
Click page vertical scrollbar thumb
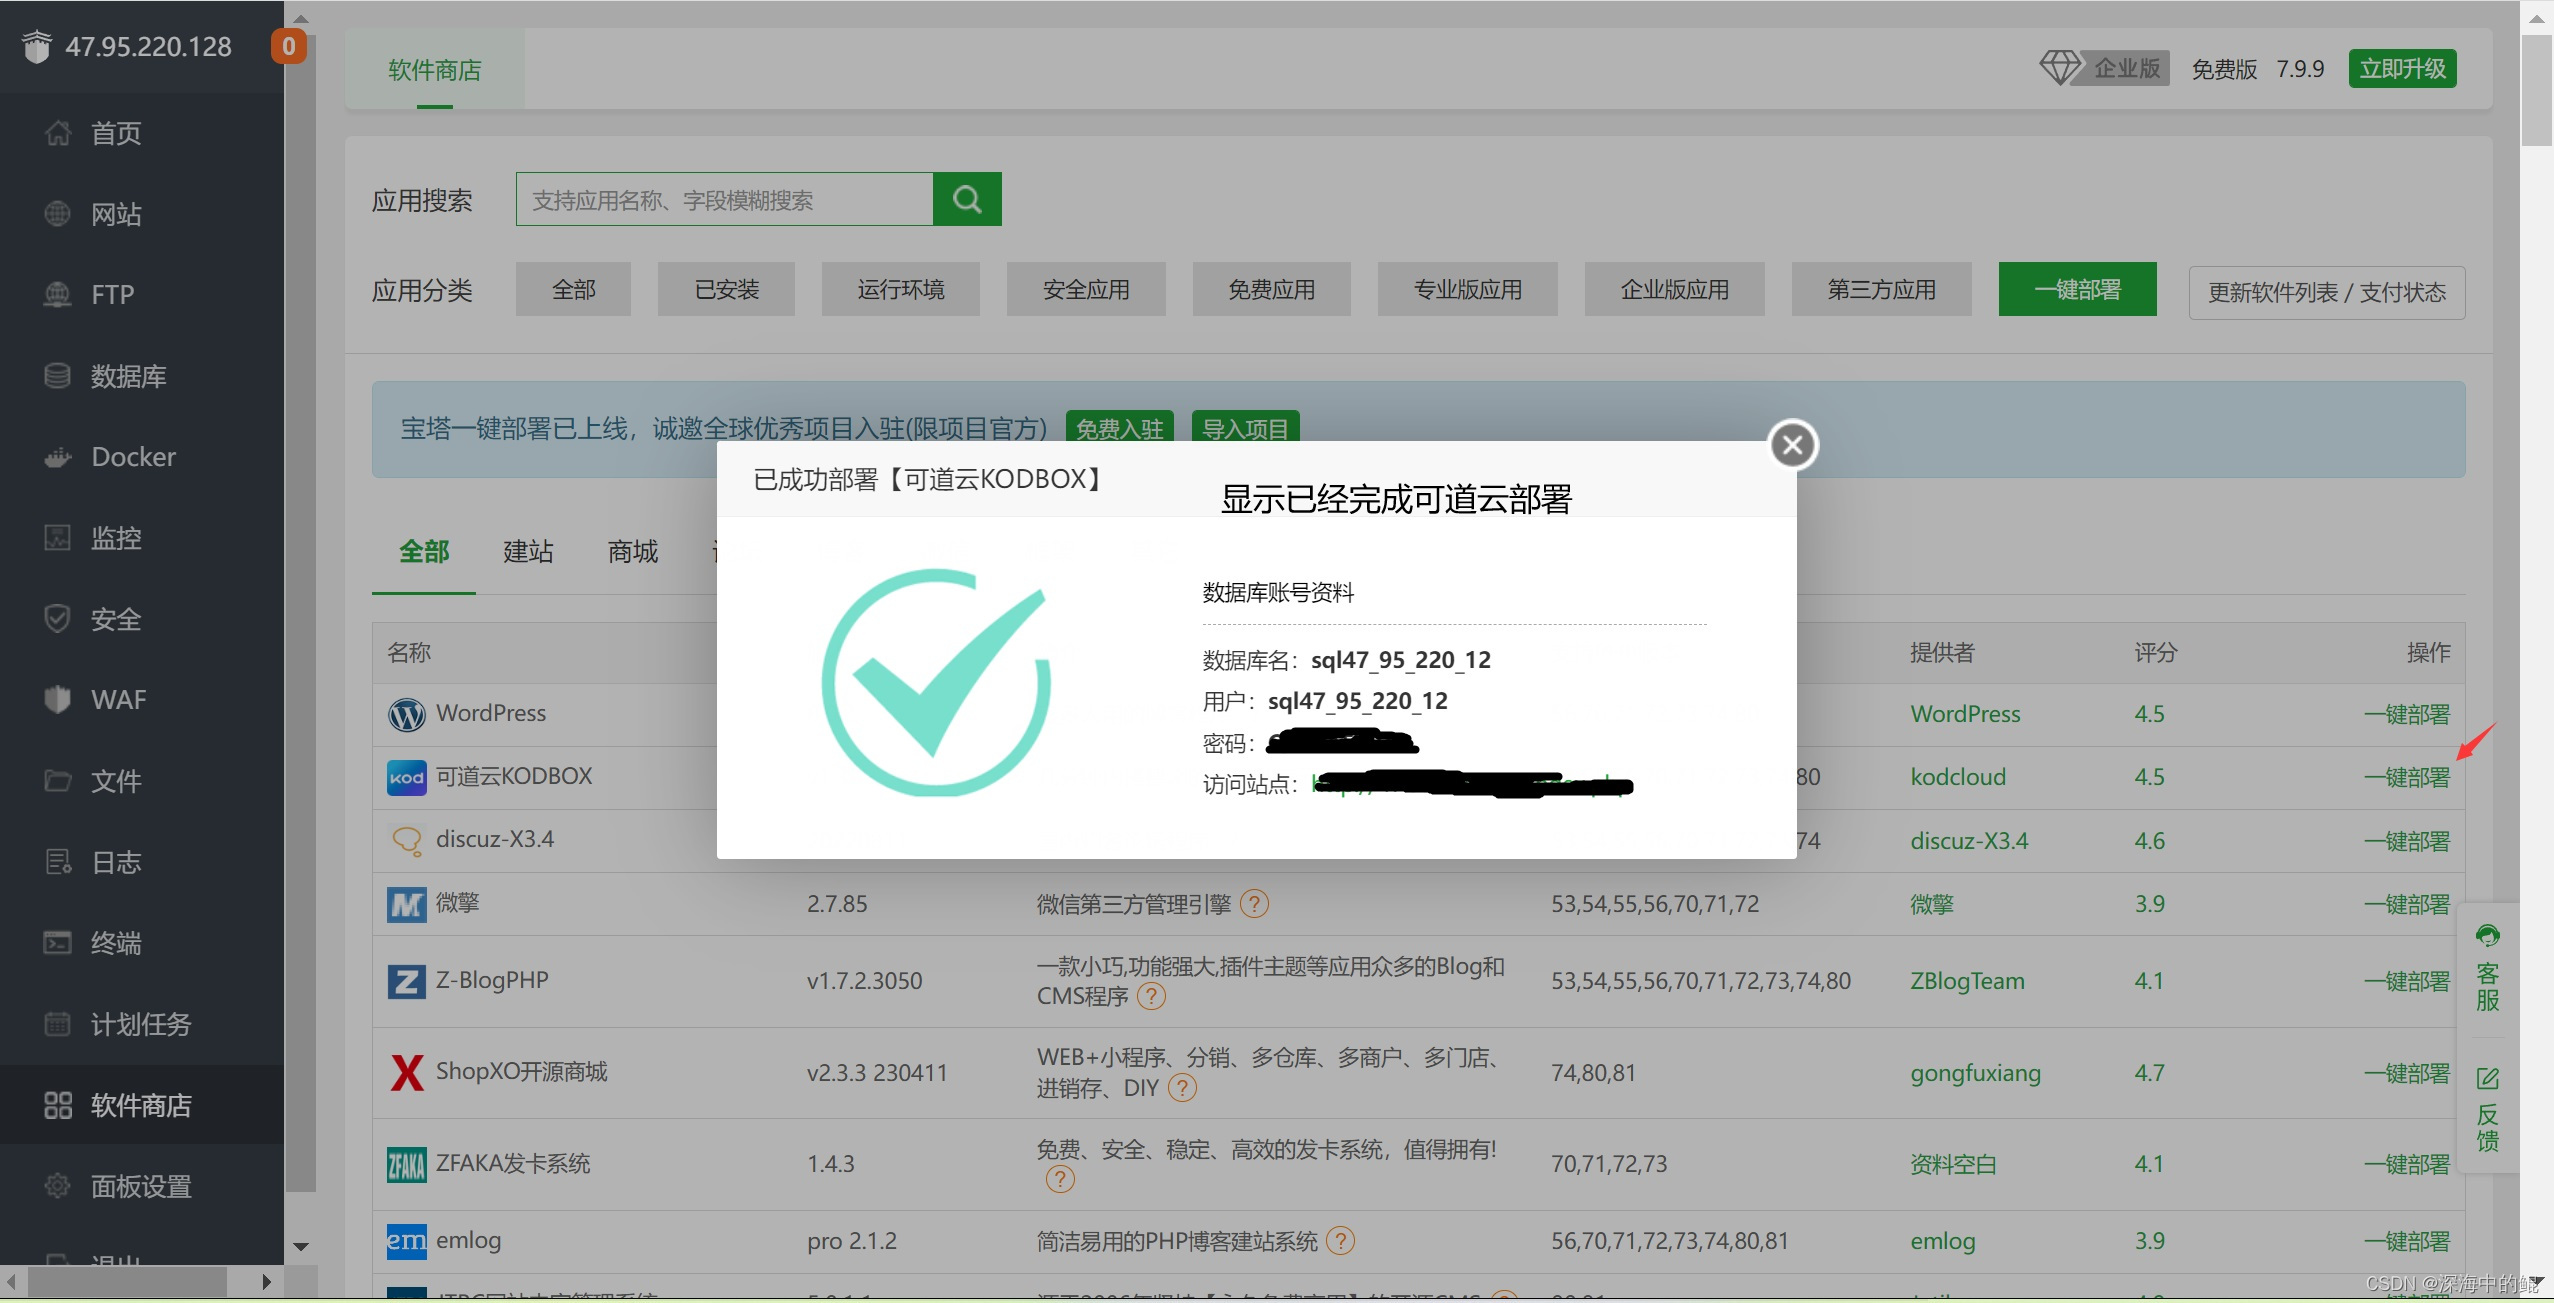[2536, 90]
